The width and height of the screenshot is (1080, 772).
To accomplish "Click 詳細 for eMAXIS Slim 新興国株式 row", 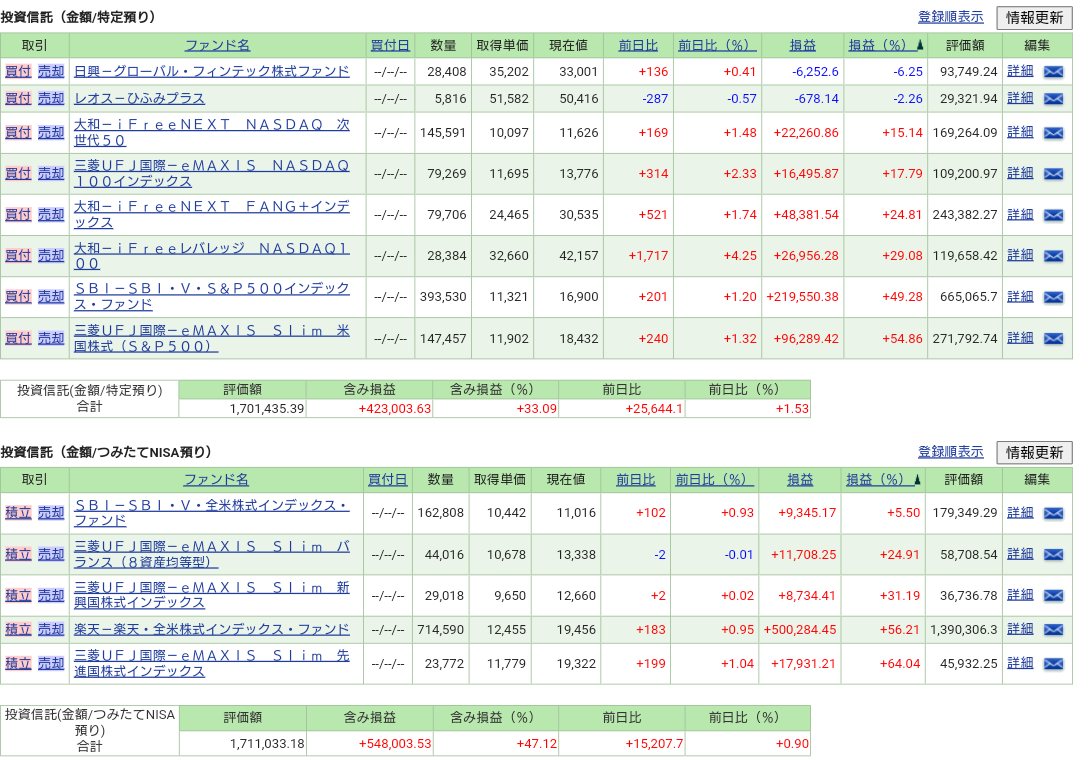I will click(x=1020, y=595).
